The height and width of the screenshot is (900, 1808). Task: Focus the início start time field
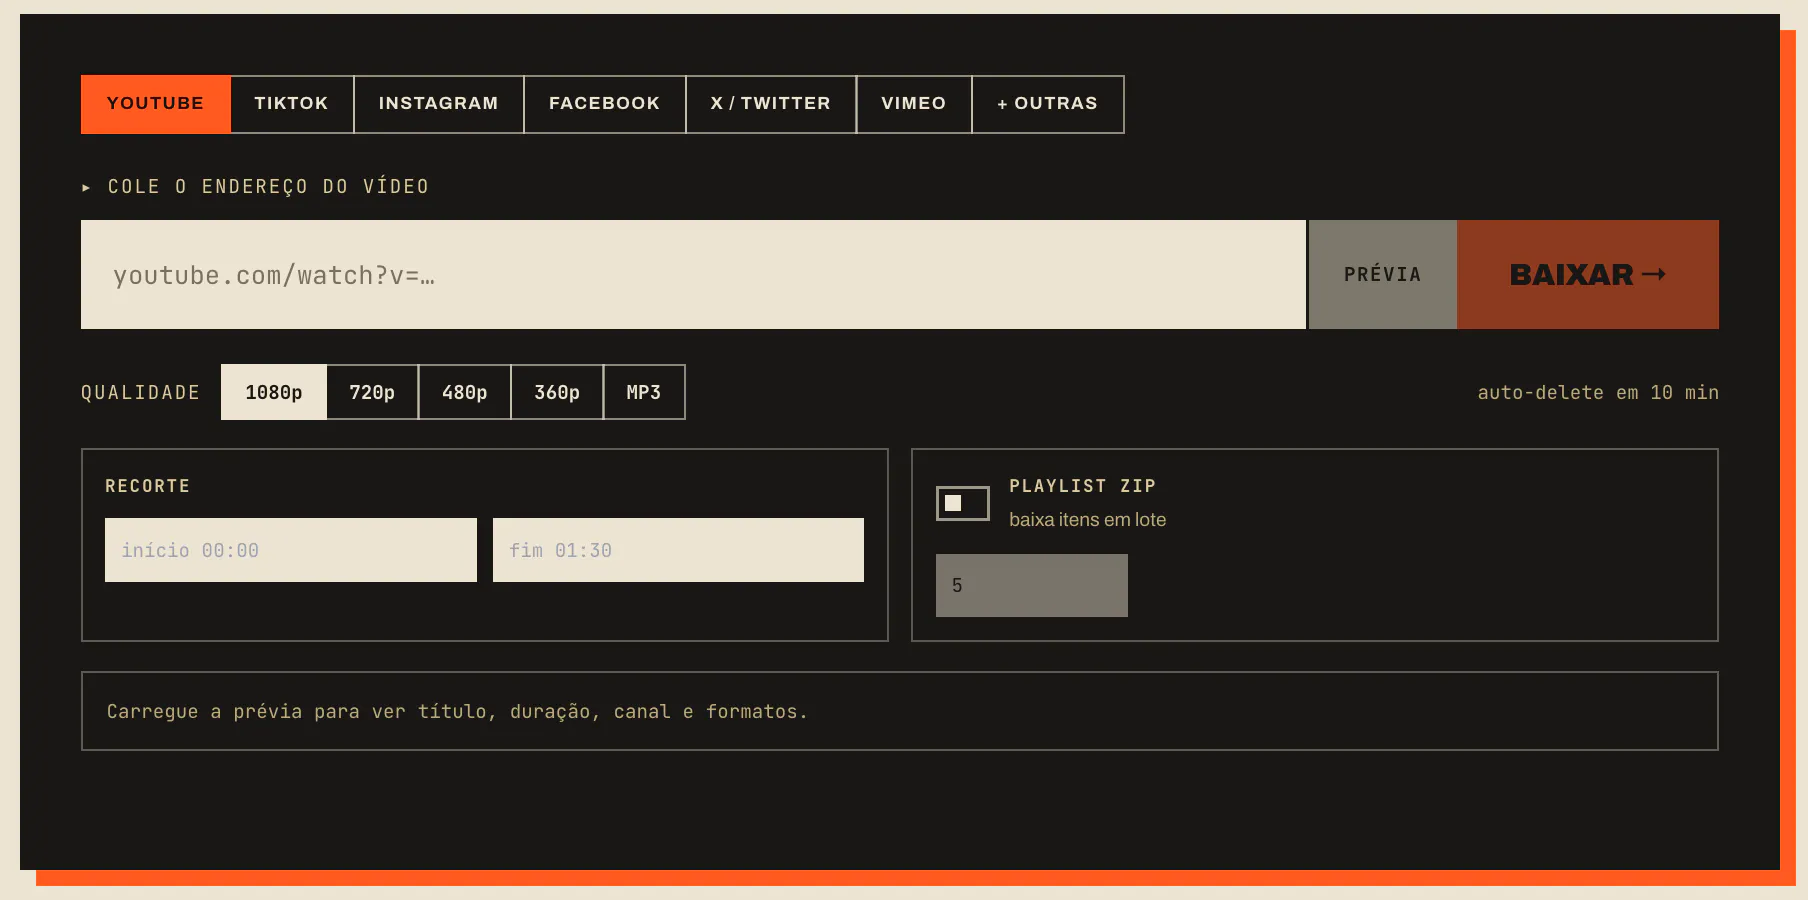(291, 550)
